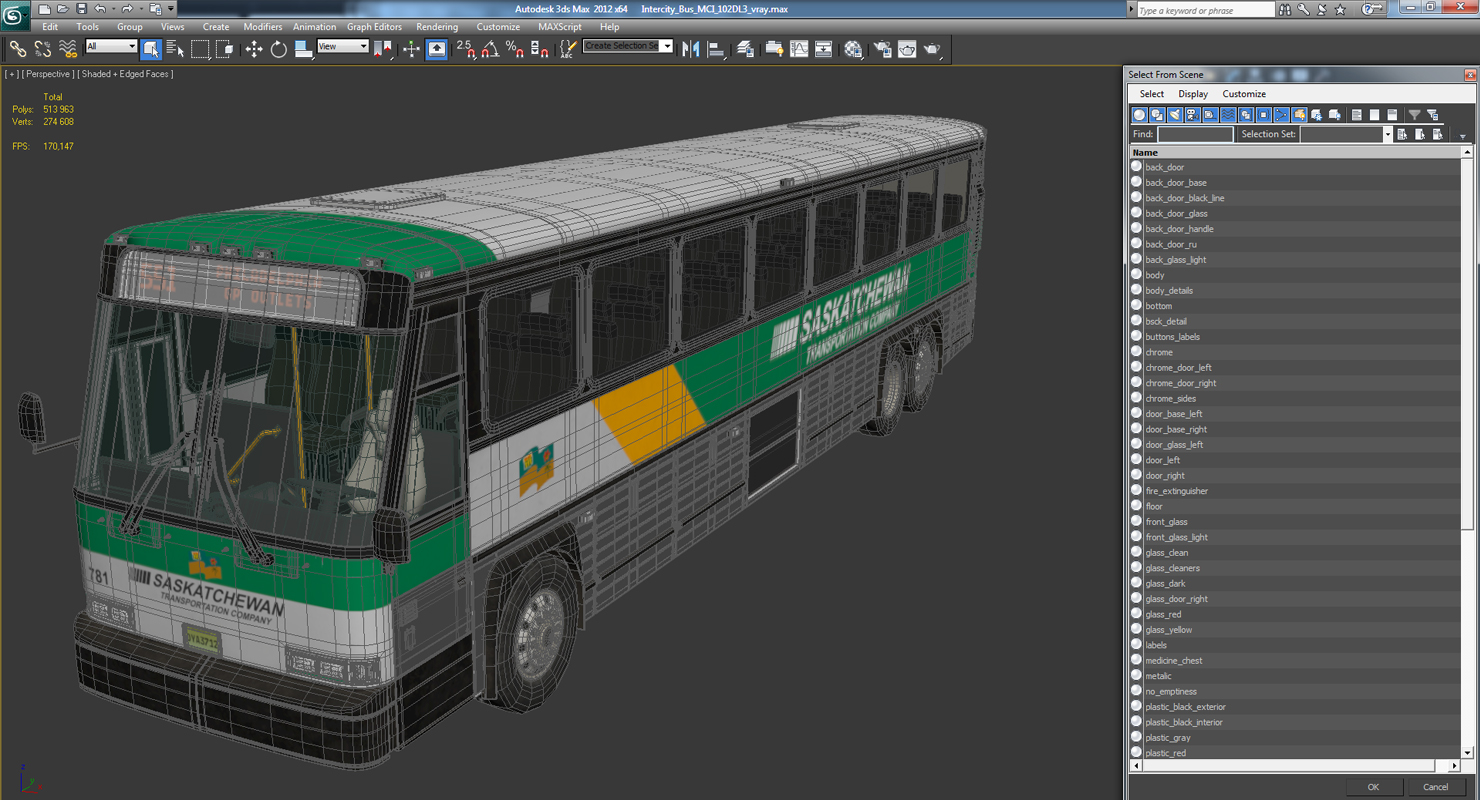
Task: Open Shaded + Edged Faces viewport menu
Action: pyautogui.click(x=127, y=74)
